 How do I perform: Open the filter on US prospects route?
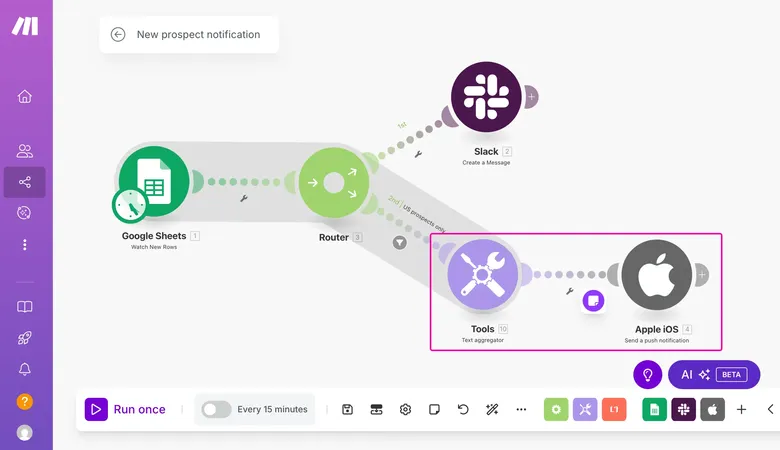click(x=399, y=243)
